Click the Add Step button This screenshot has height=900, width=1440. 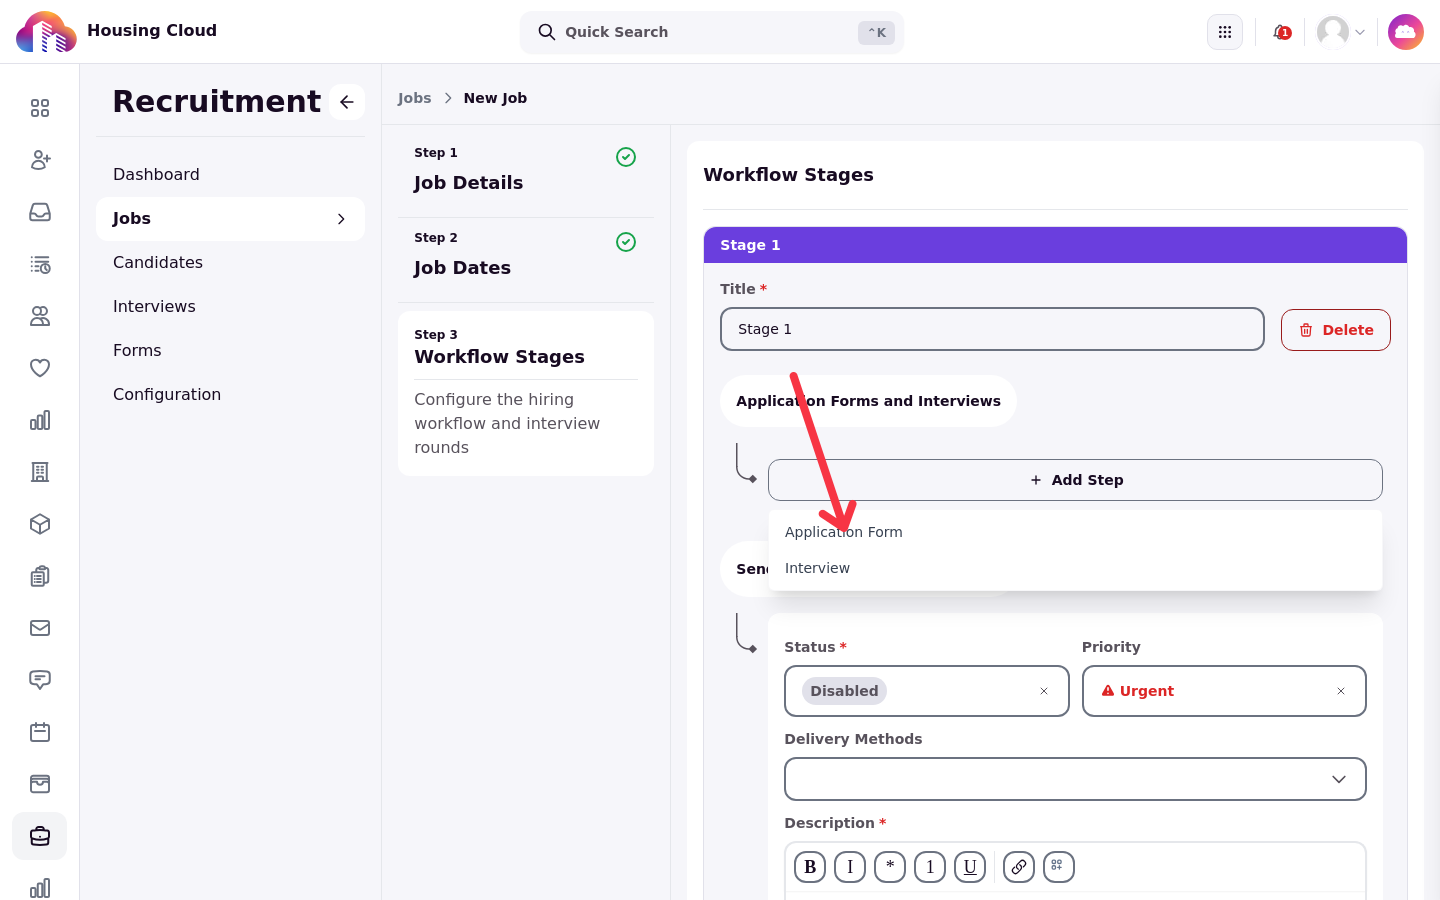tap(1075, 480)
